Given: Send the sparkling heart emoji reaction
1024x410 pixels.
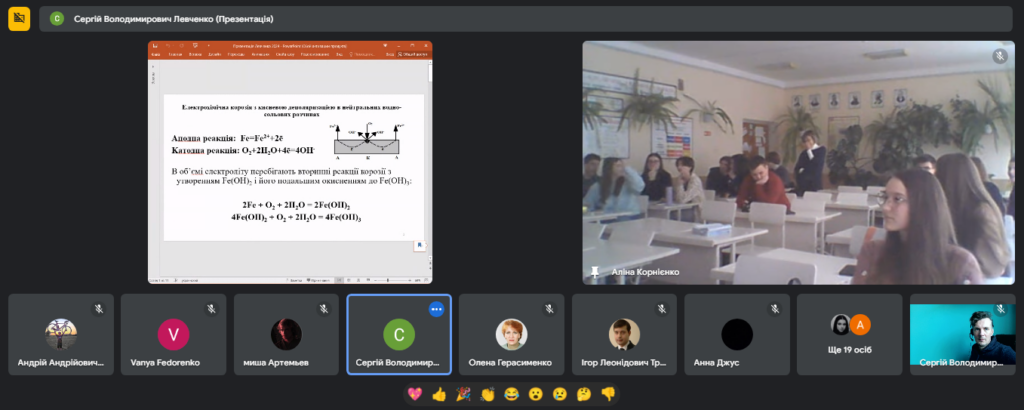Looking at the screenshot, I should tap(414, 394).
